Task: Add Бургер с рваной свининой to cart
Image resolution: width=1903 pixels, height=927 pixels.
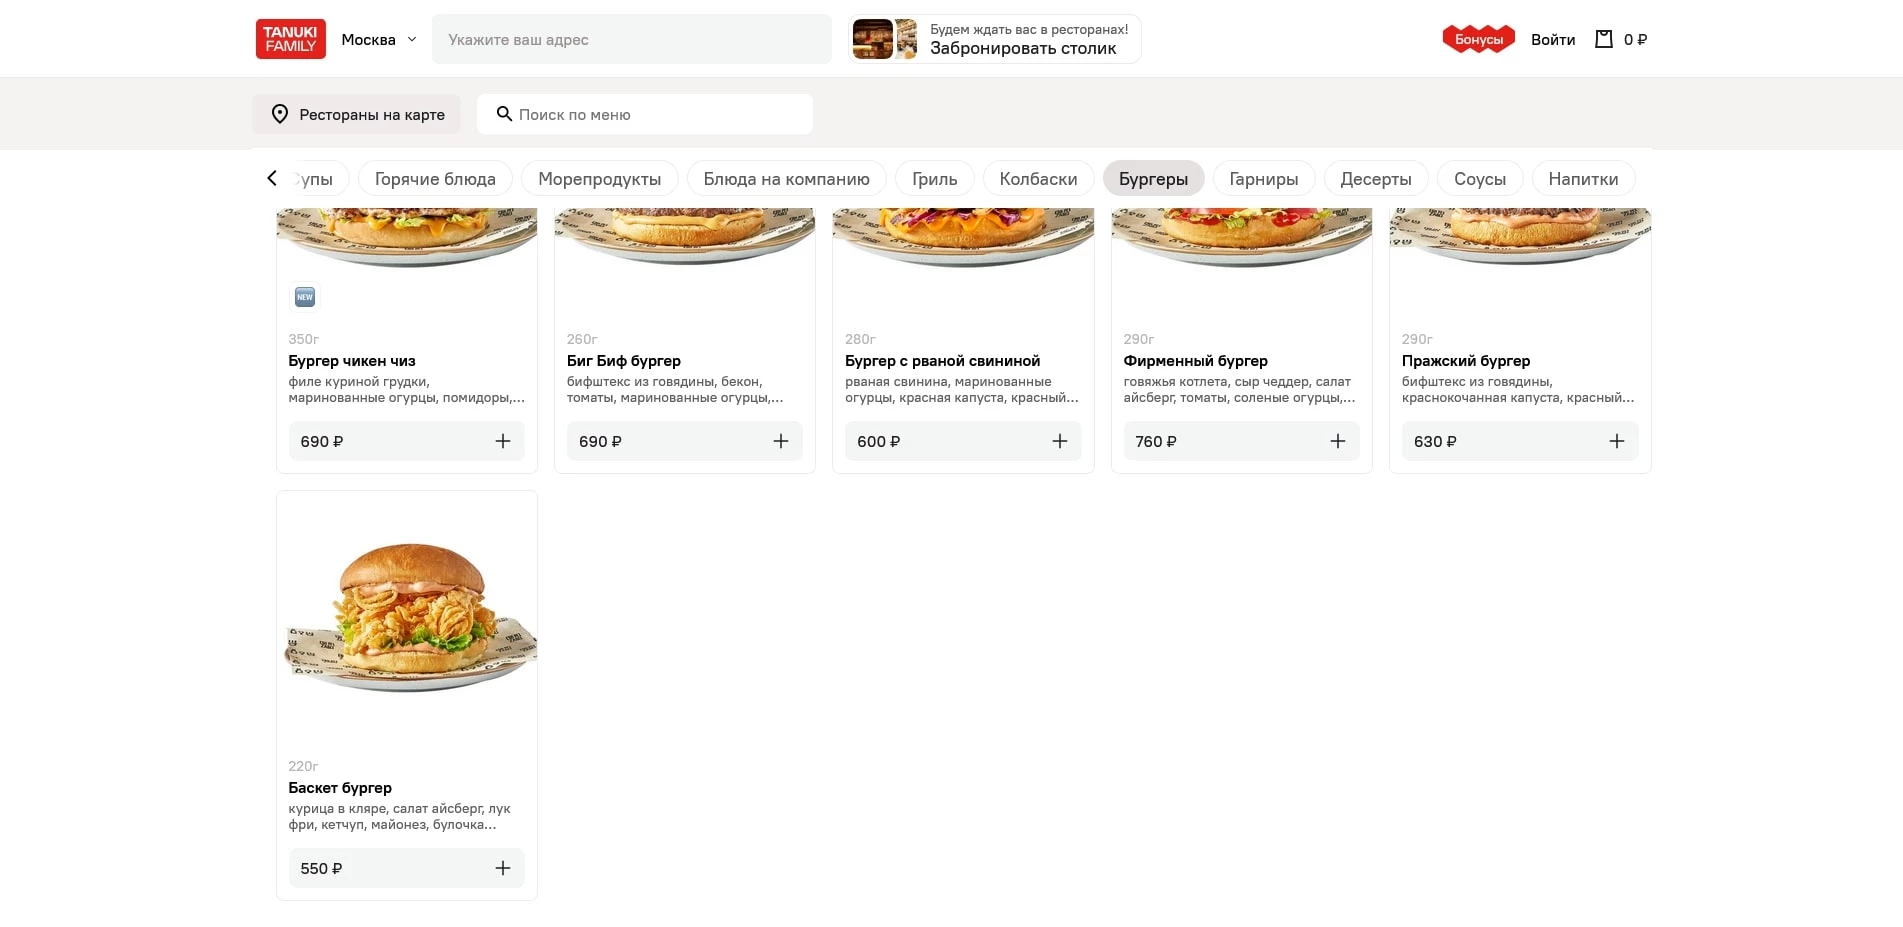Action: [x=1059, y=441]
